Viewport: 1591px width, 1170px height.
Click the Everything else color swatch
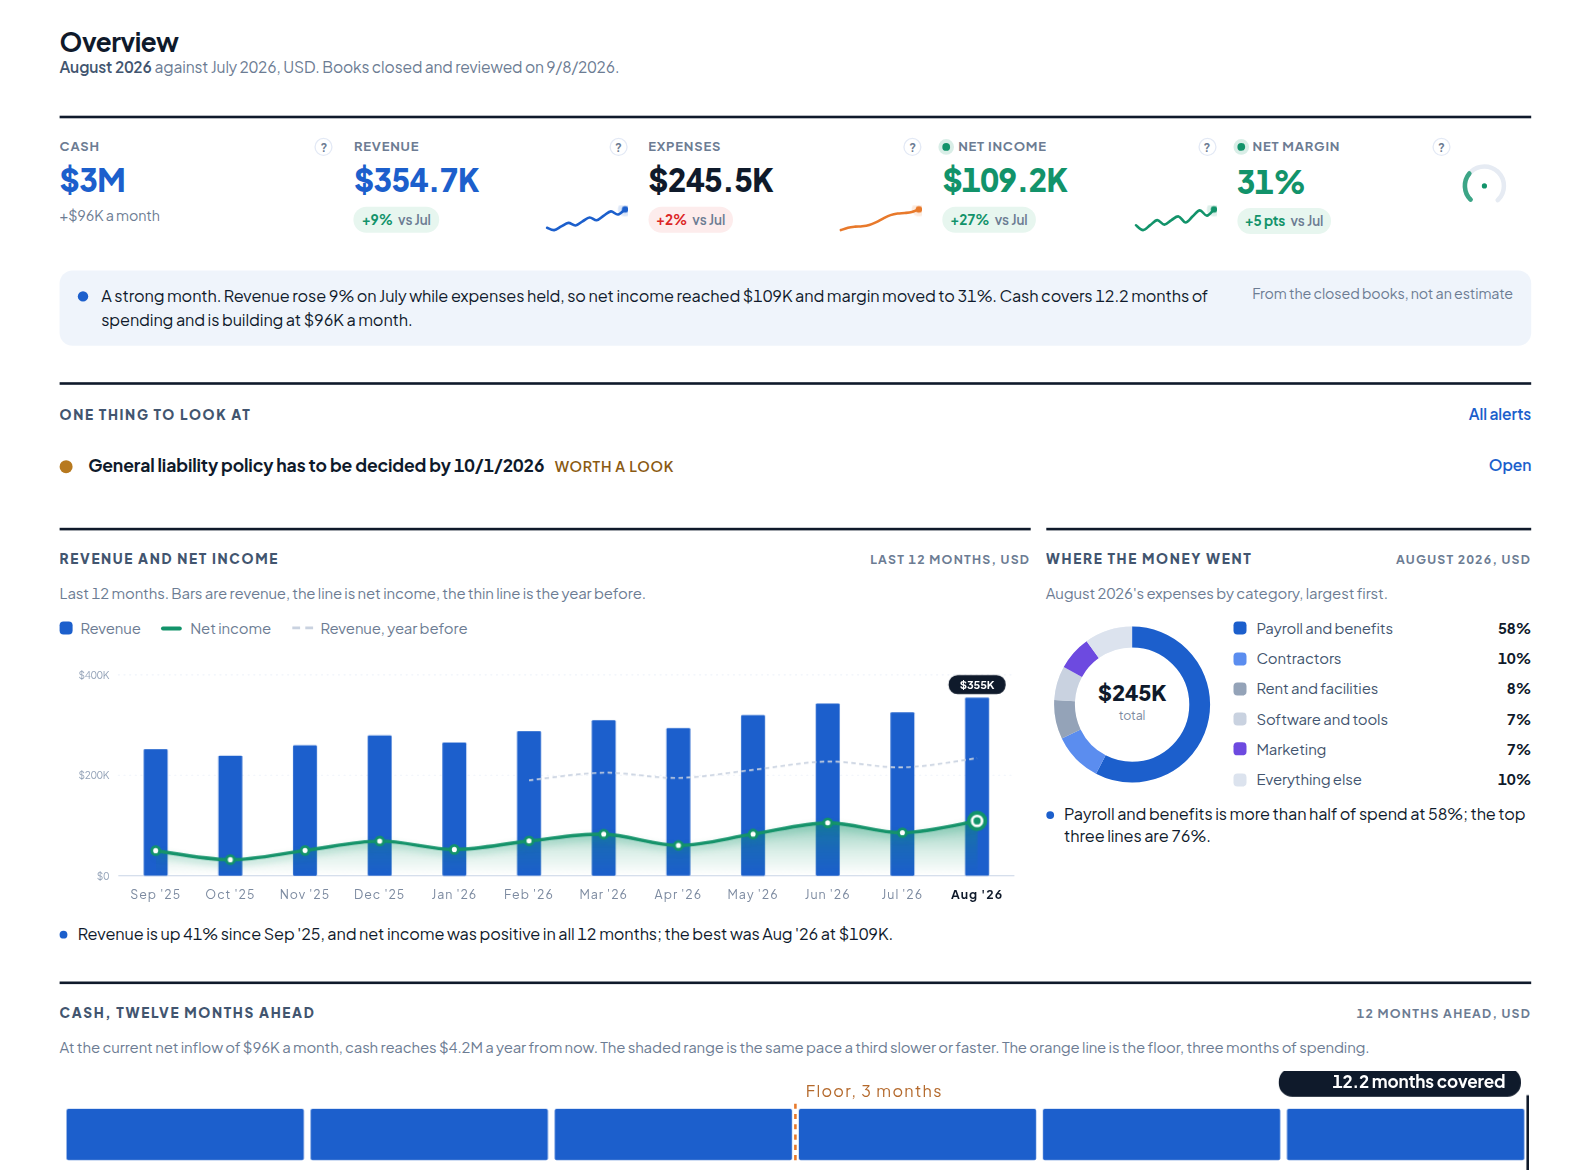[1240, 780]
